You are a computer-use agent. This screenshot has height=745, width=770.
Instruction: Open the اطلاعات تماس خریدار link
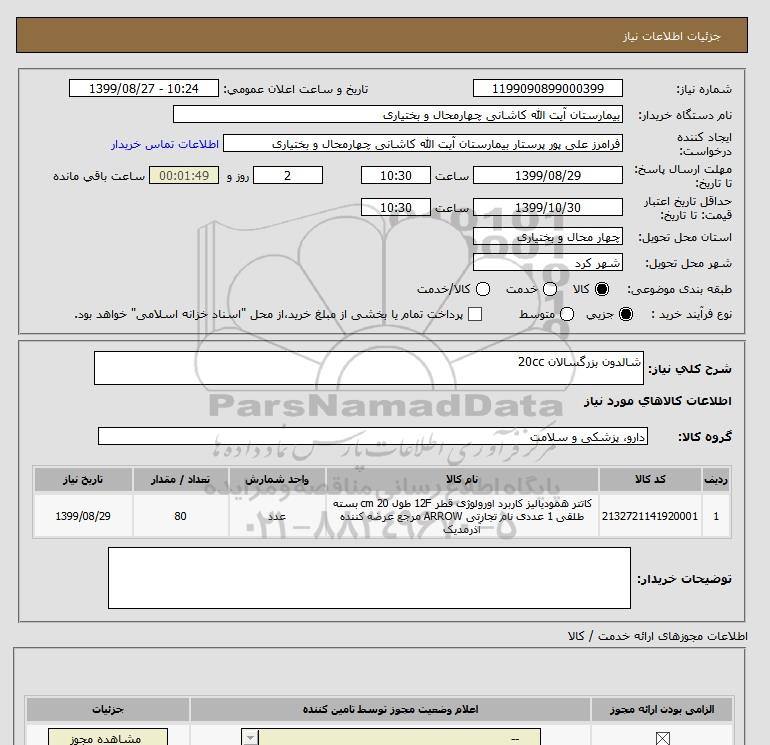(165, 144)
